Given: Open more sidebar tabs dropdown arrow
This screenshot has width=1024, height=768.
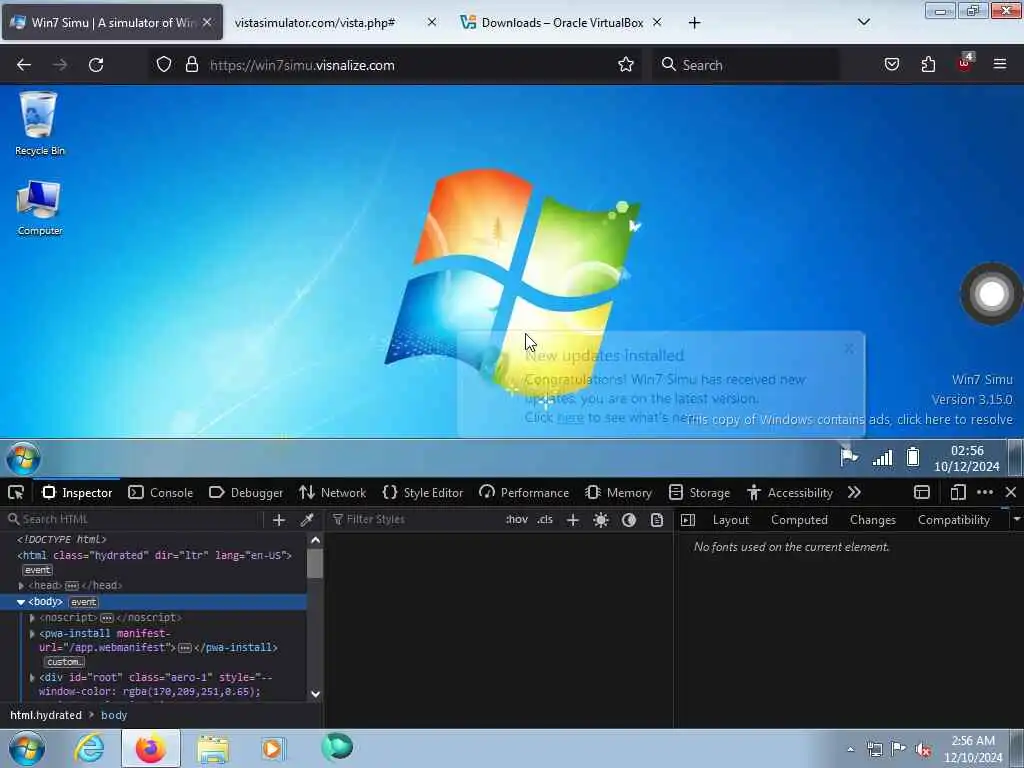Looking at the screenshot, I should tap(1016, 520).
